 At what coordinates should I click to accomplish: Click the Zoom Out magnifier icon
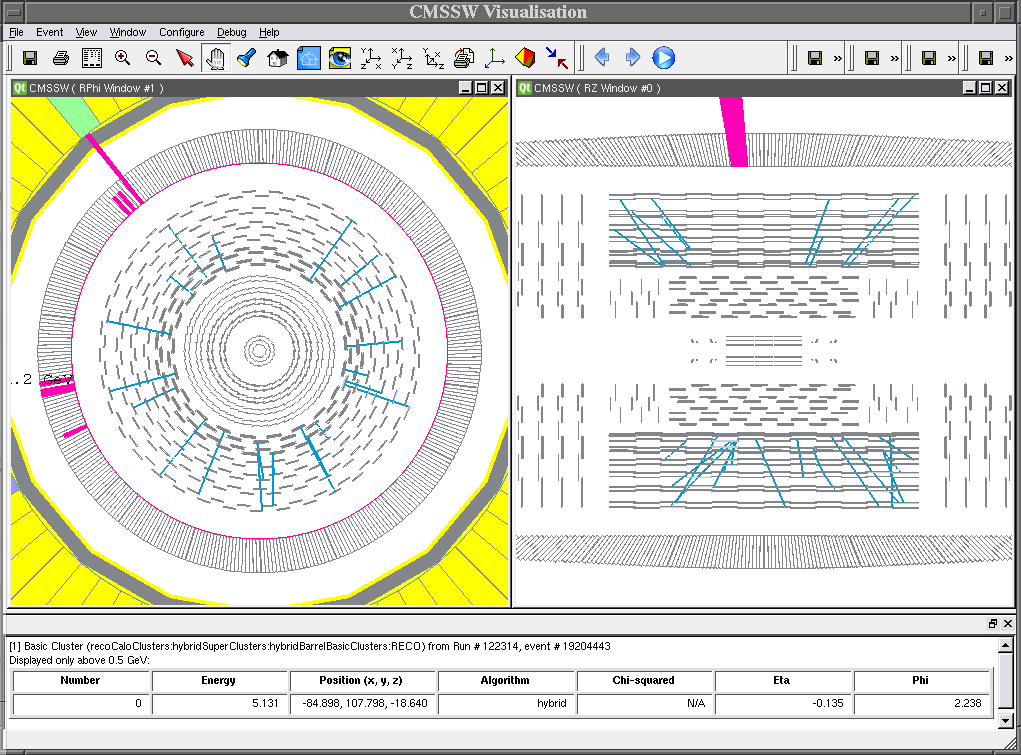[x=154, y=58]
